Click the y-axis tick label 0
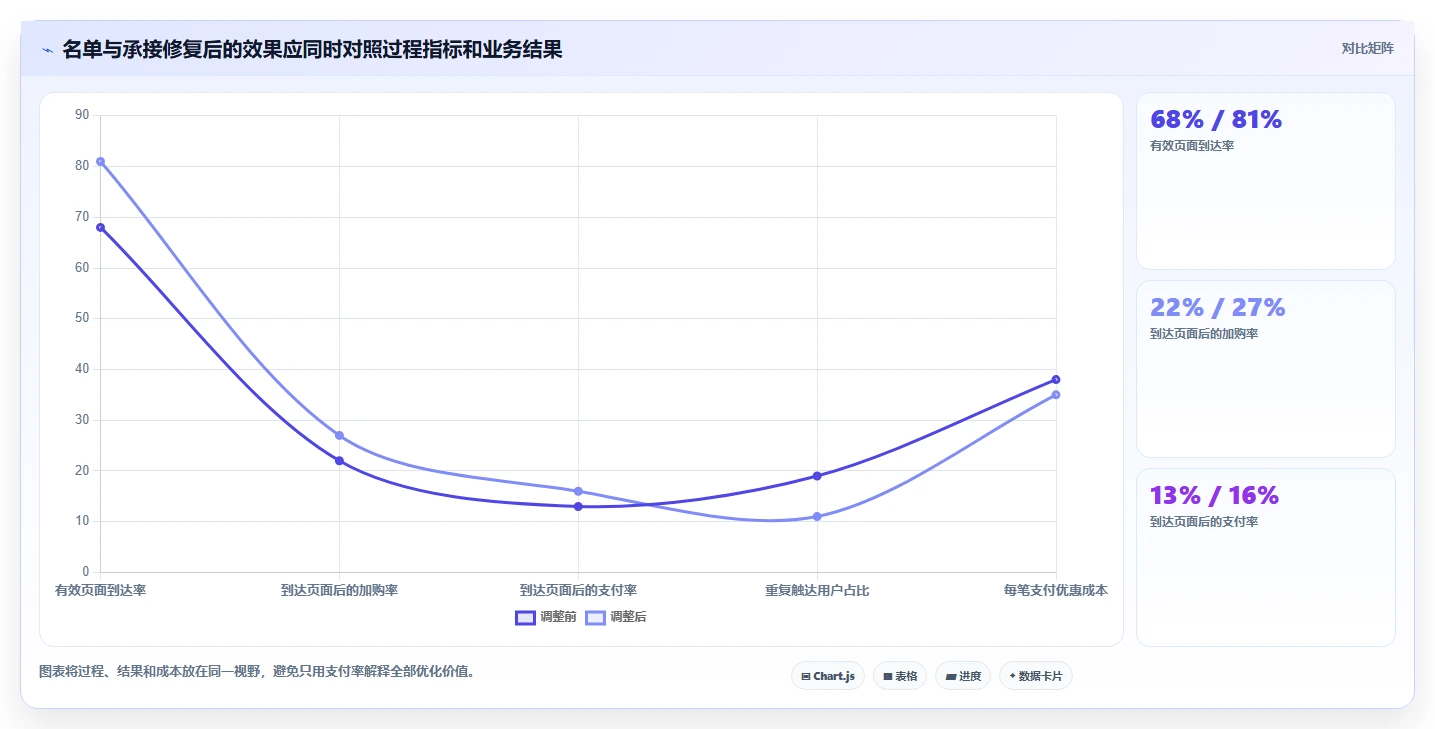The height and width of the screenshot is (729, 1435). (x=86, y=572)
